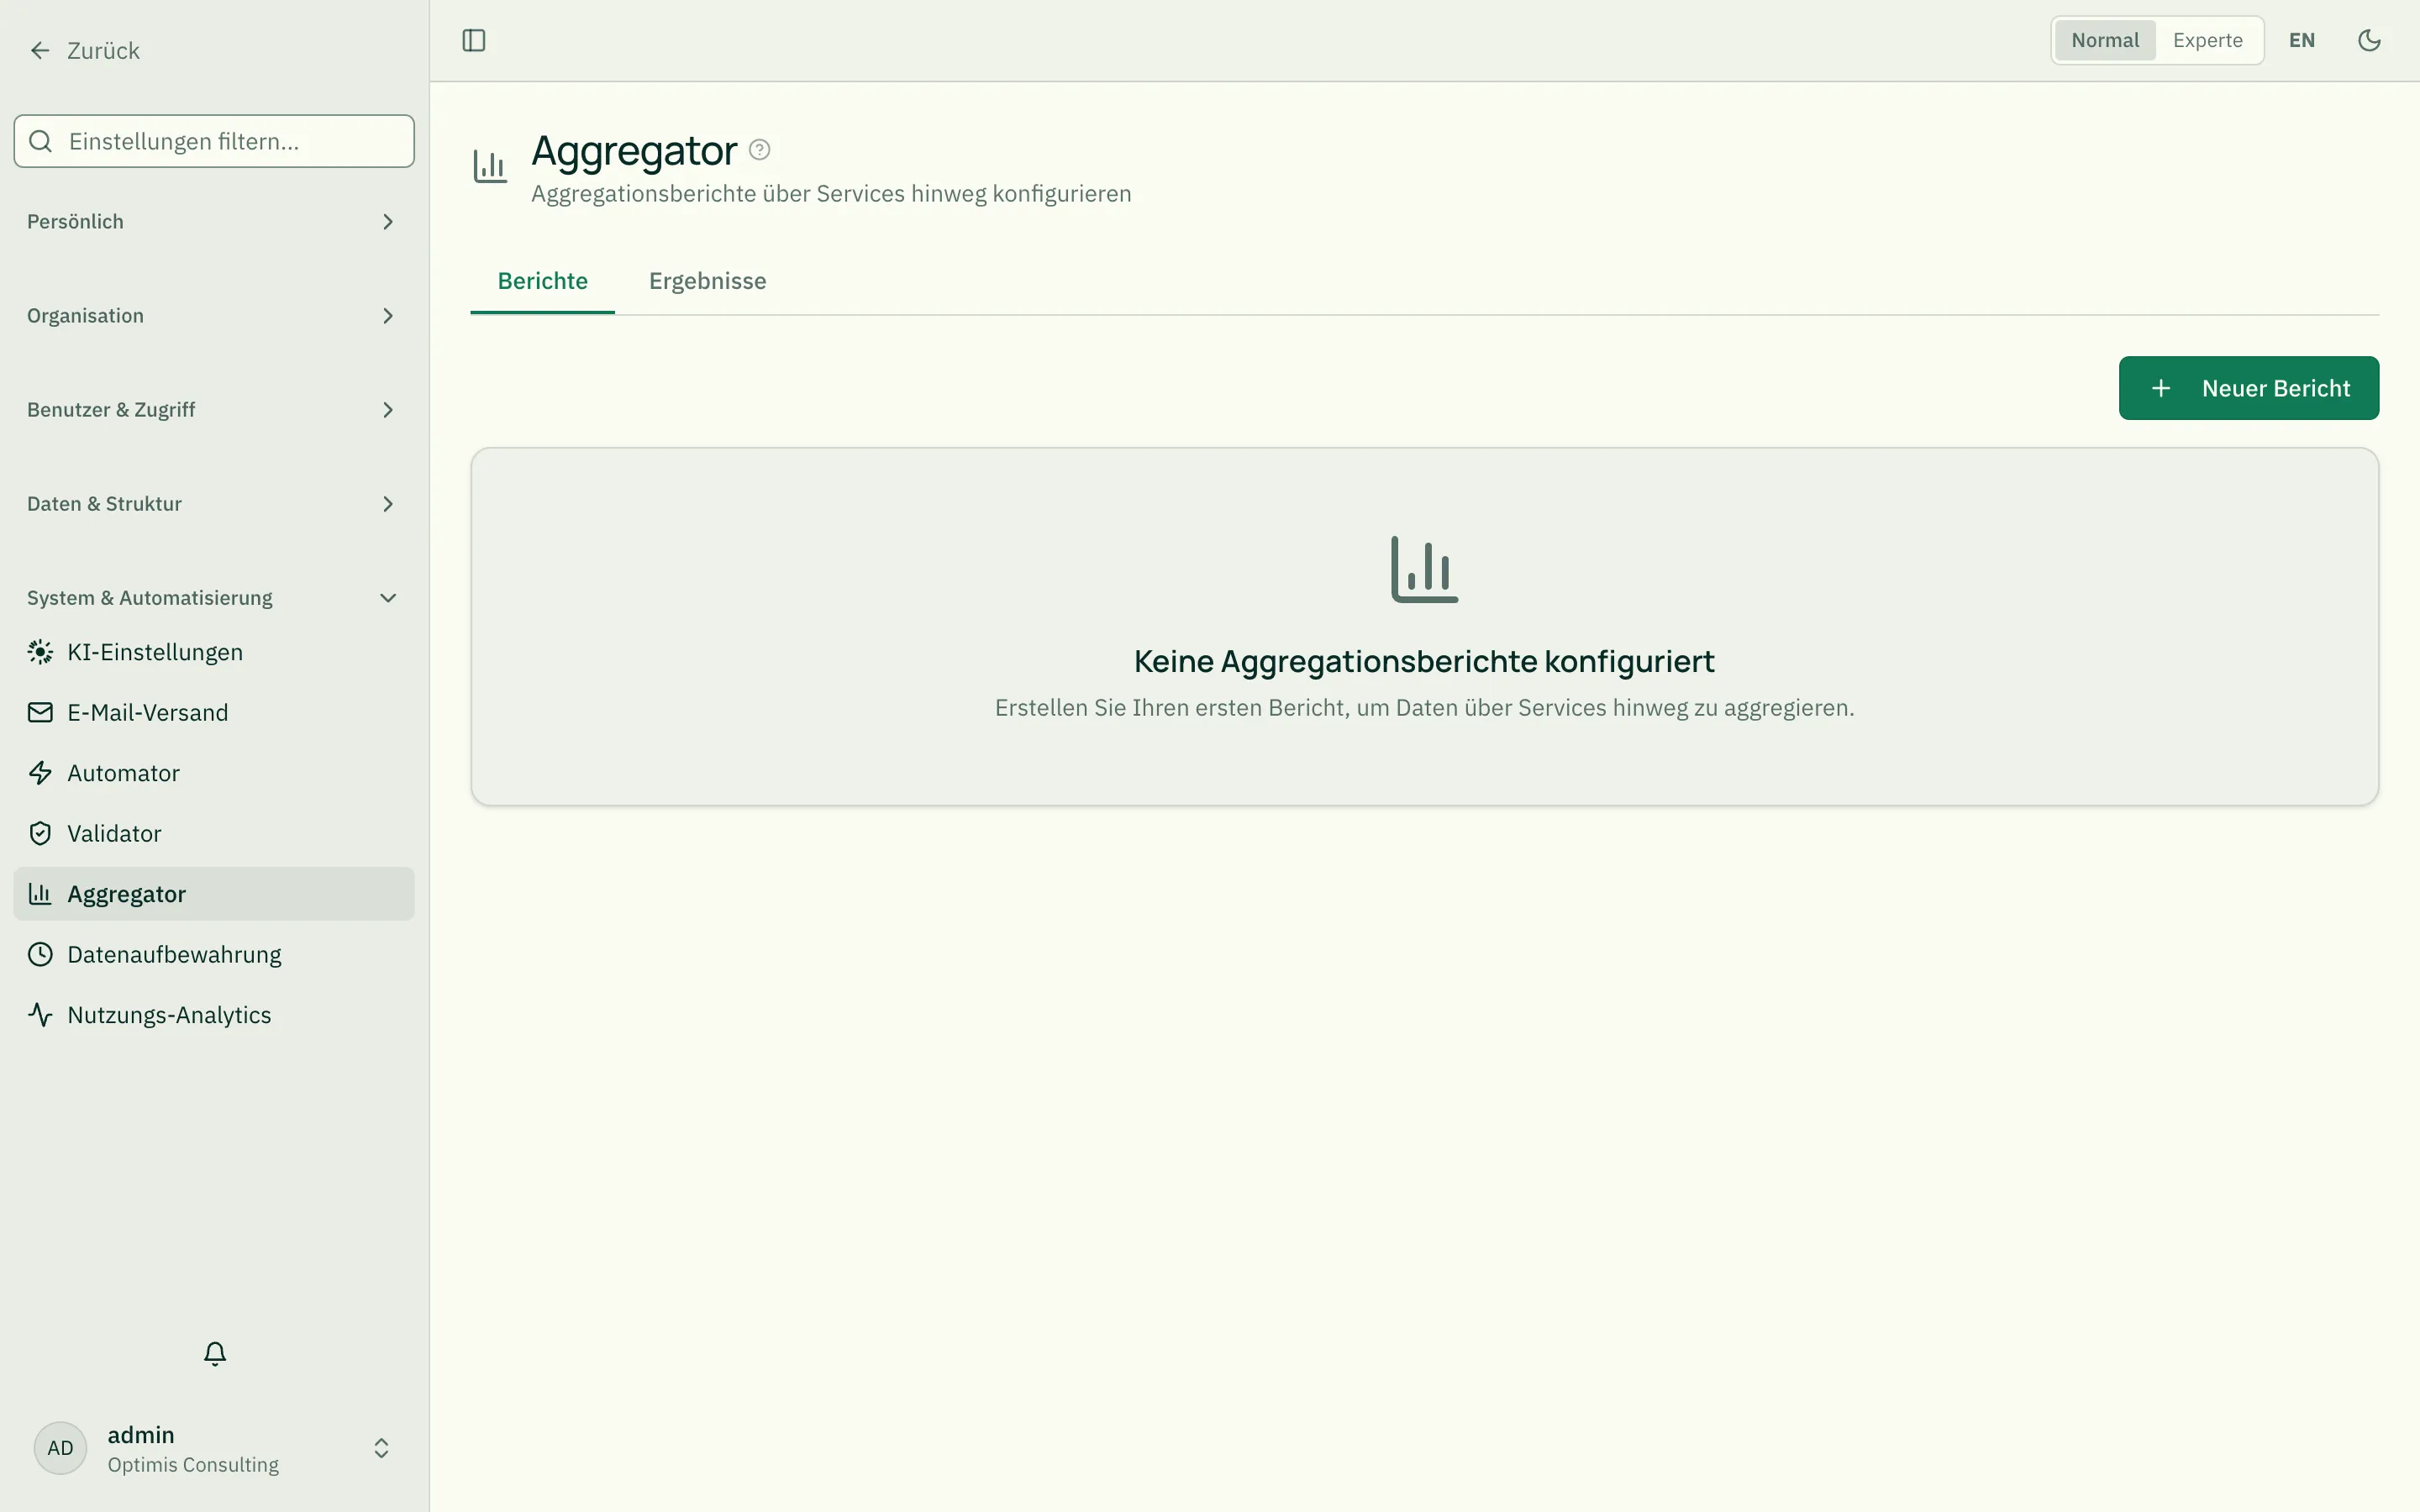This screenshot has width=2420, height=1512.
Task: Open E-Mail-Versand settings
Action: pos(214,712)
